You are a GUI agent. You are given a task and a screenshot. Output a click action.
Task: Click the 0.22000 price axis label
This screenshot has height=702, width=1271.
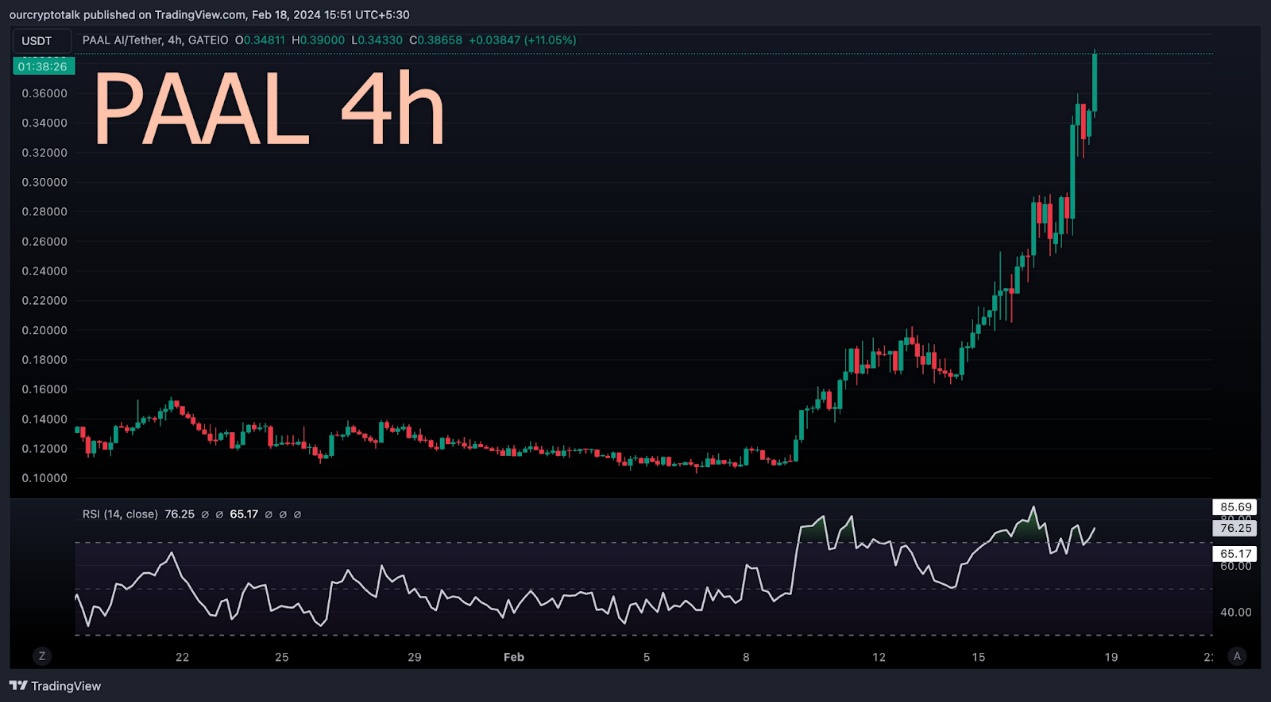click(x=44, y=300)
